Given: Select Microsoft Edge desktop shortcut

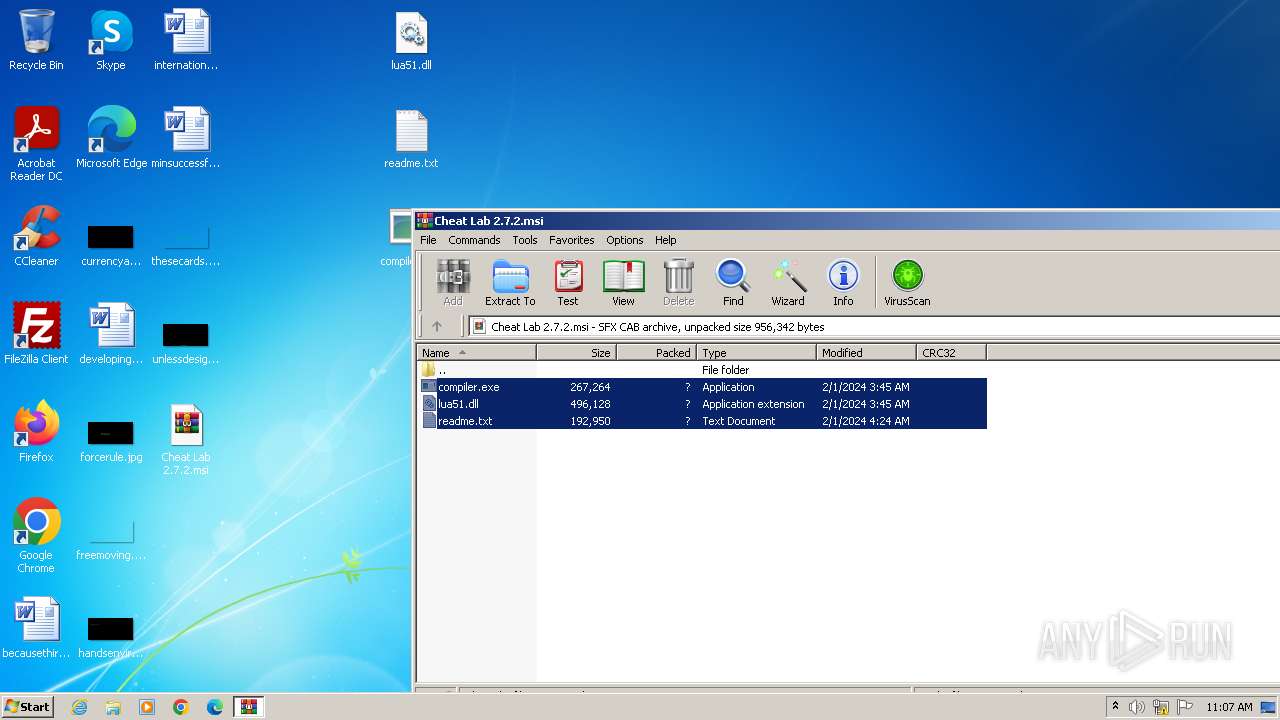Looking at the screenshot, I should (x=111, y=138).
